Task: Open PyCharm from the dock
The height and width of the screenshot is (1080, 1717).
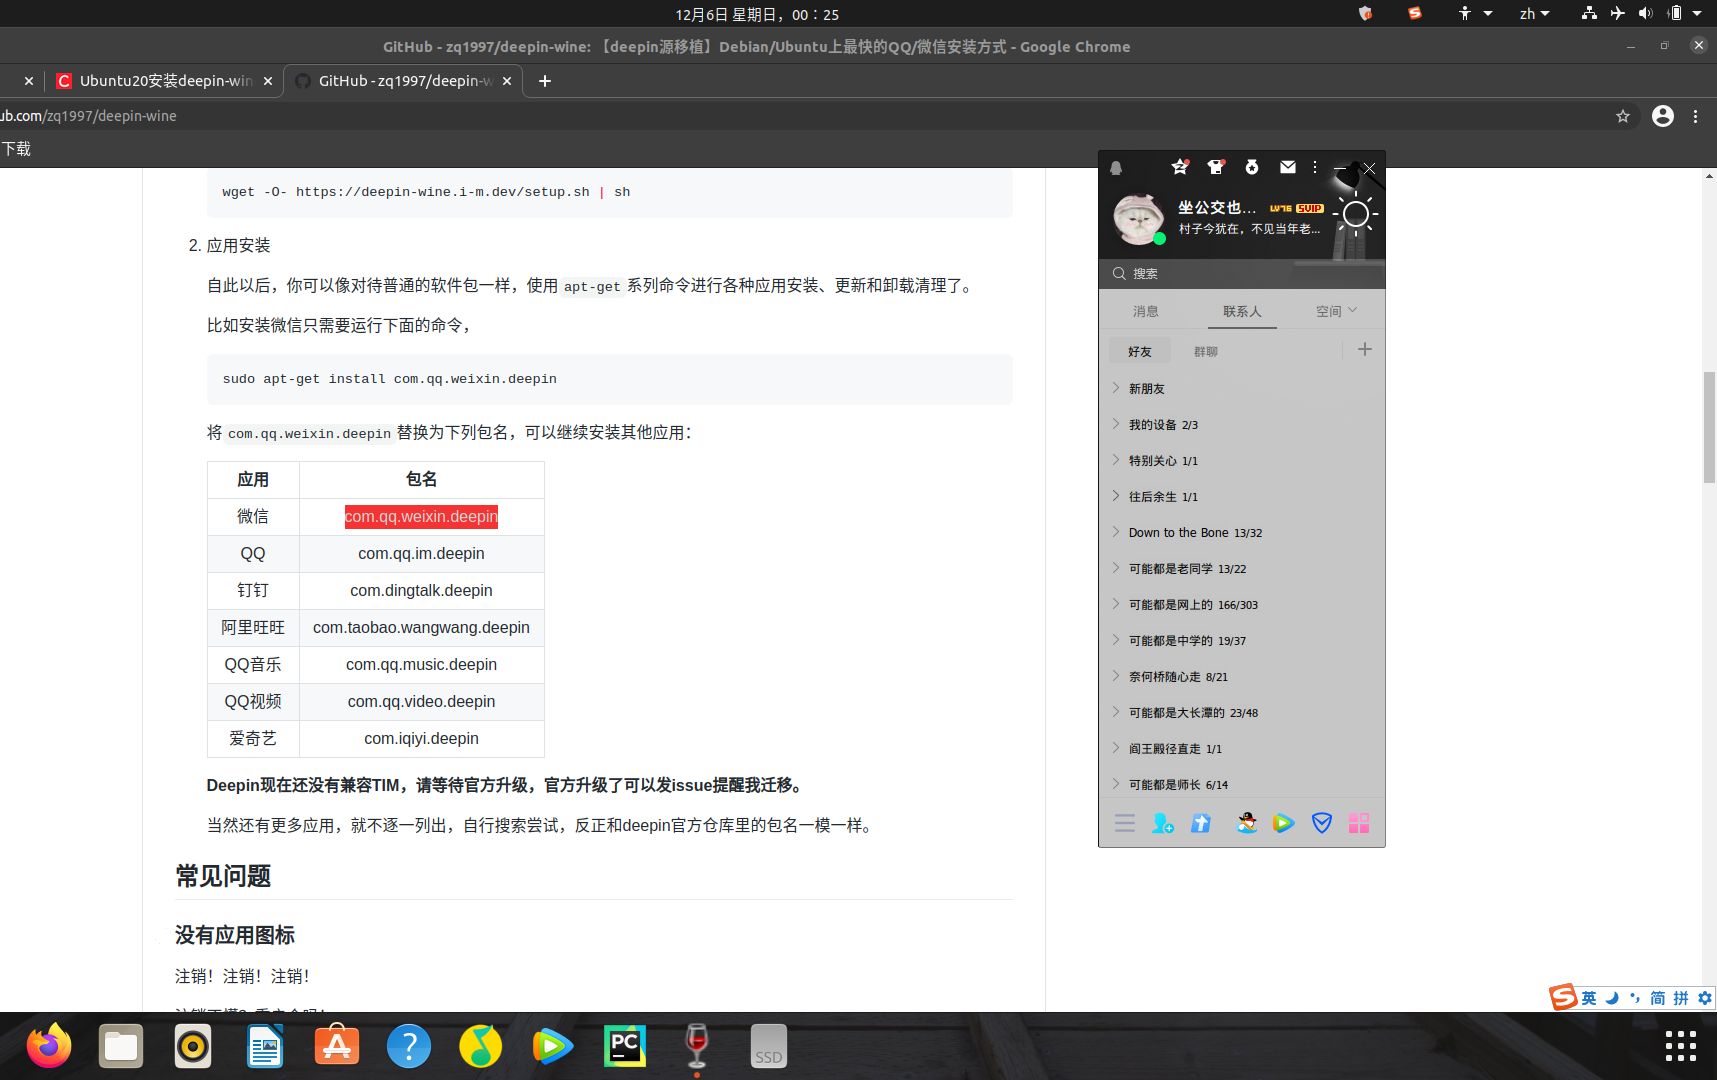Action: [x=625, y=1046]
